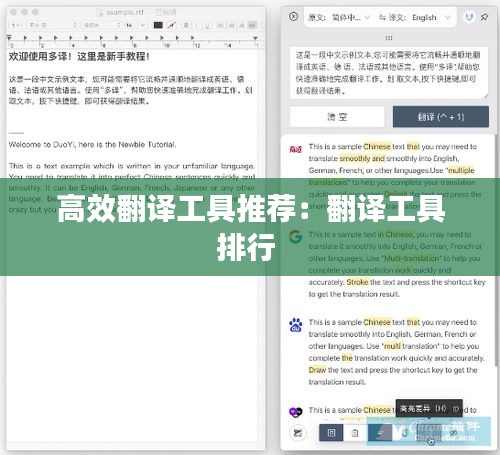Screen dimensions: 500x455
Task: Click the font size field showing 14
Action: (x=130, y=25)
